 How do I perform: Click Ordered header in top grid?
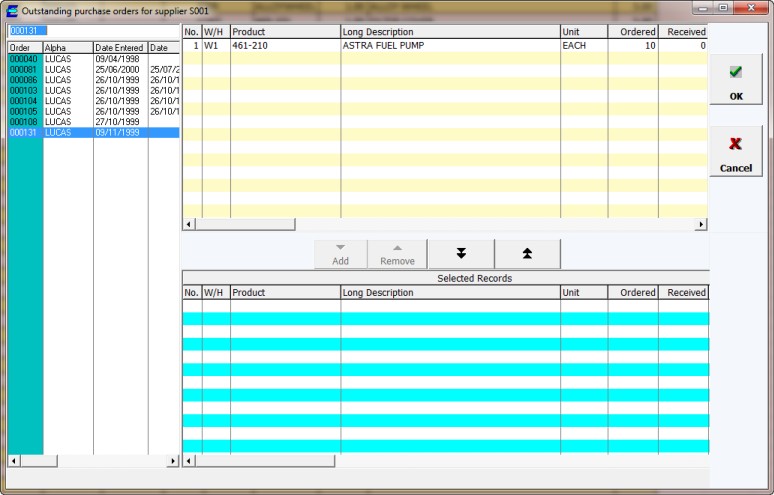633,32
